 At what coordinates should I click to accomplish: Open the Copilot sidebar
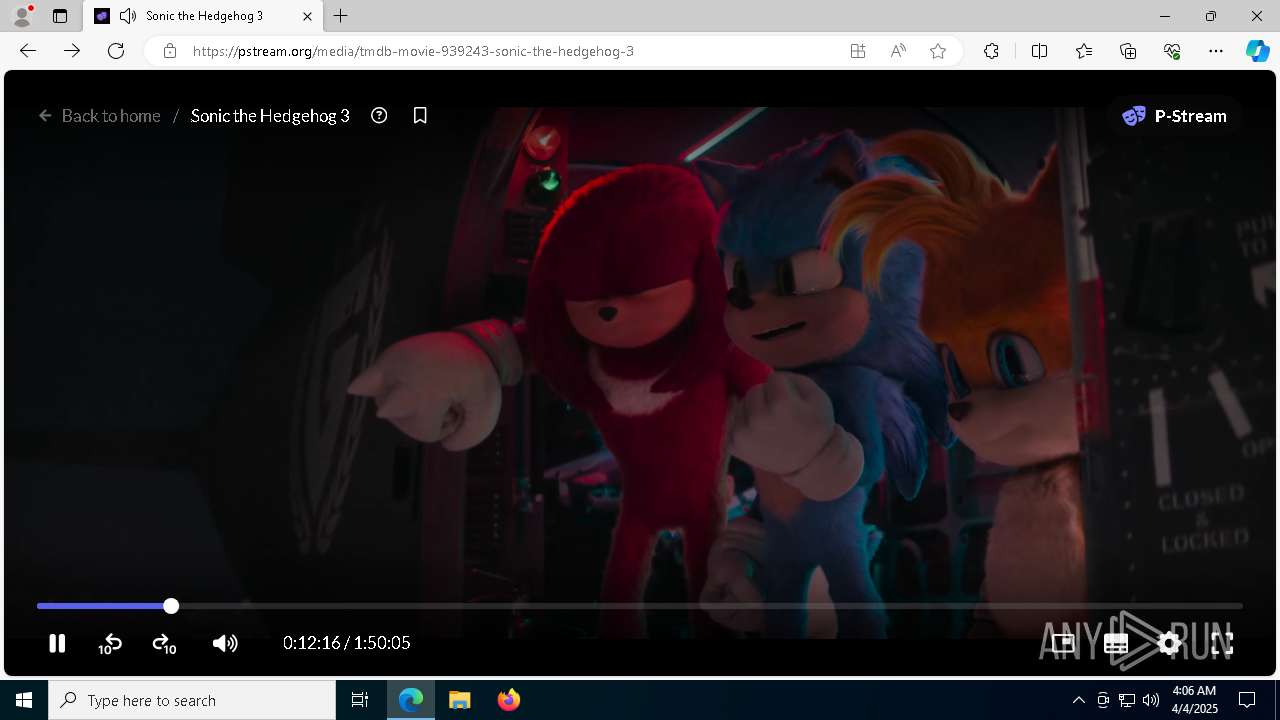click(1258, 51)
